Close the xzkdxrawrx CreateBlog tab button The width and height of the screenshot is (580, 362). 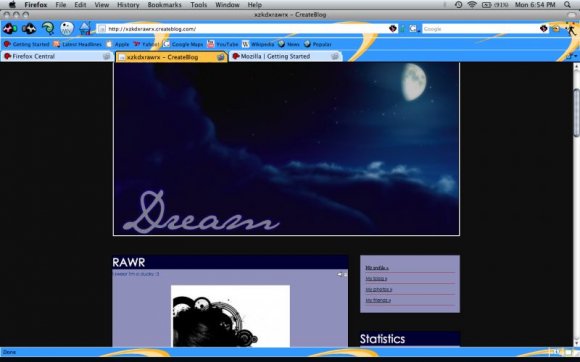pyautogui.click(x=220, y=57)
